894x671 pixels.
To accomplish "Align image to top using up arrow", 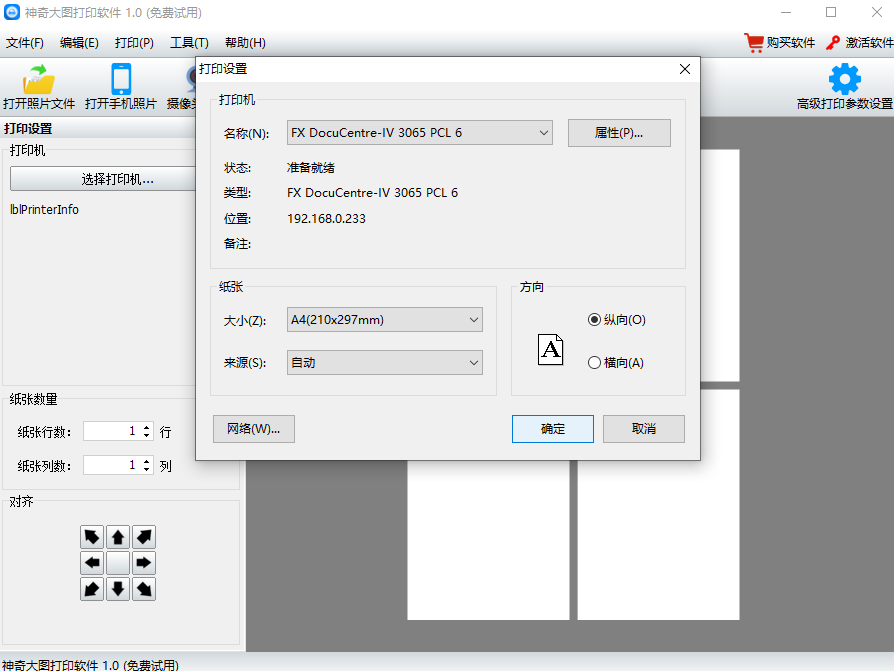I will [x=118, y=536].
